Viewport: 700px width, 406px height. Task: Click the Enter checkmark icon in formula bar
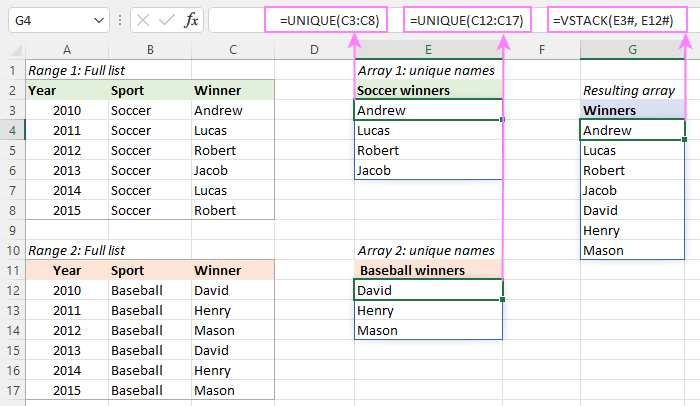point(166,20)
